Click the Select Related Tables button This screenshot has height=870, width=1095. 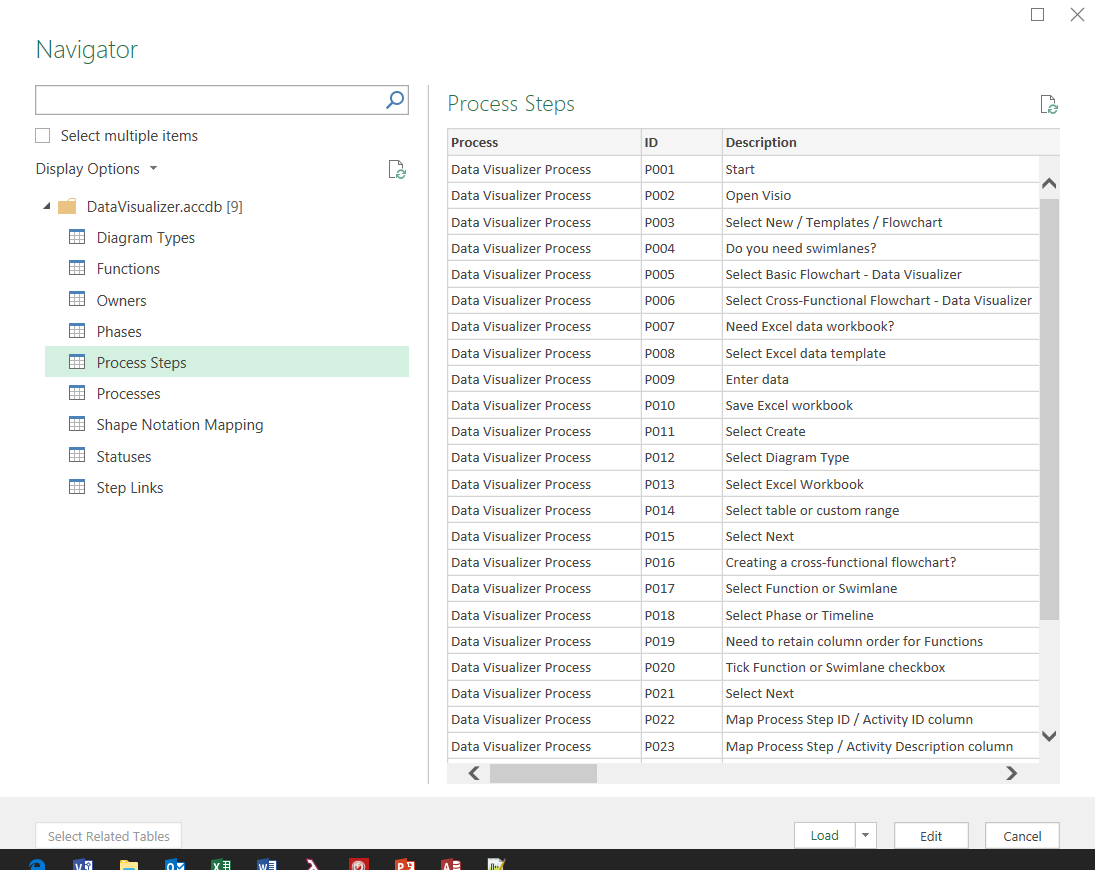(x=108, y=835)
